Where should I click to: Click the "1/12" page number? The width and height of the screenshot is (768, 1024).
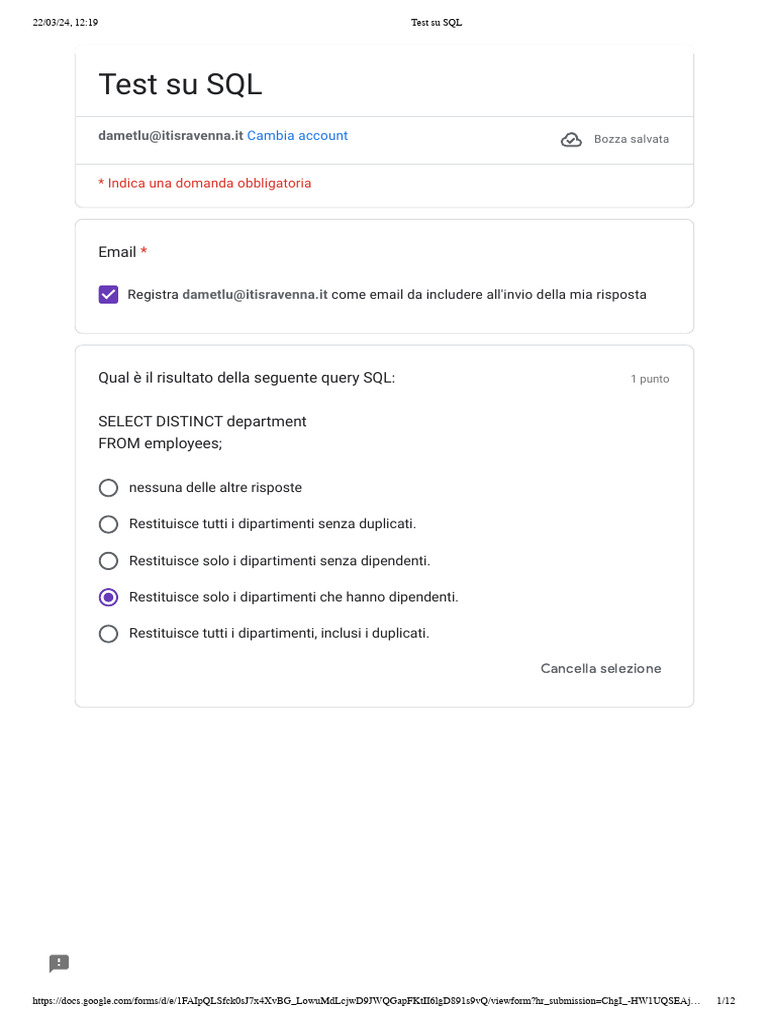[x=725, y=1001]
